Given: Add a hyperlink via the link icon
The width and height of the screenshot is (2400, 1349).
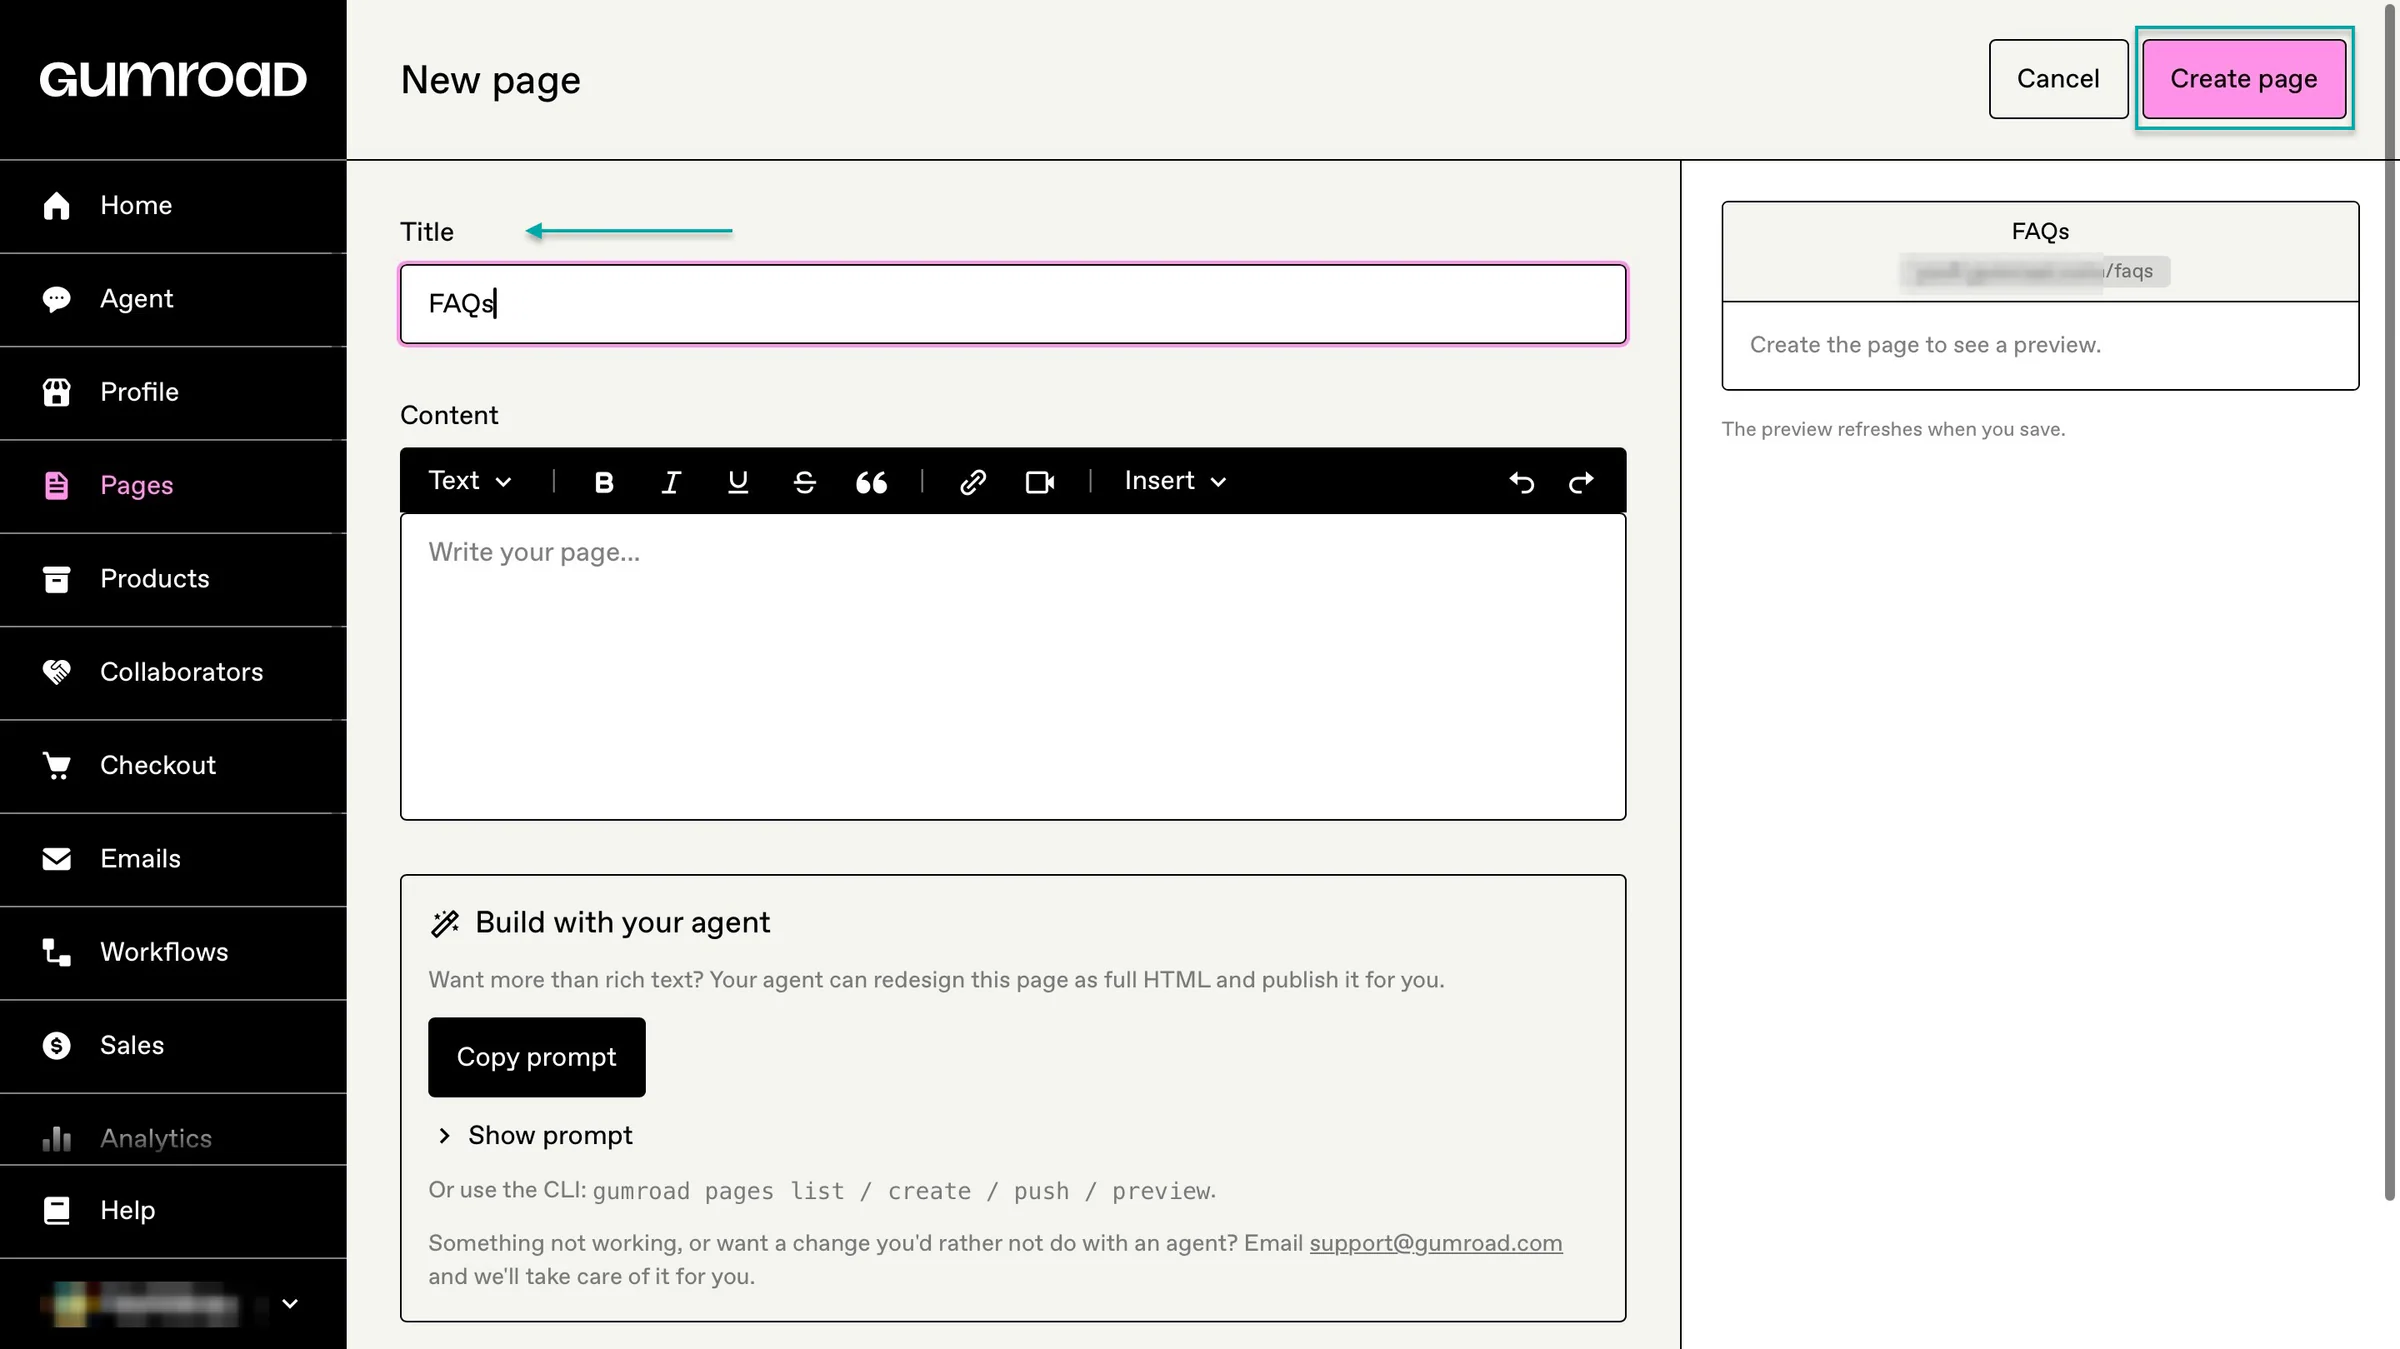Looking at the screenshot, I should coord(973,482).
